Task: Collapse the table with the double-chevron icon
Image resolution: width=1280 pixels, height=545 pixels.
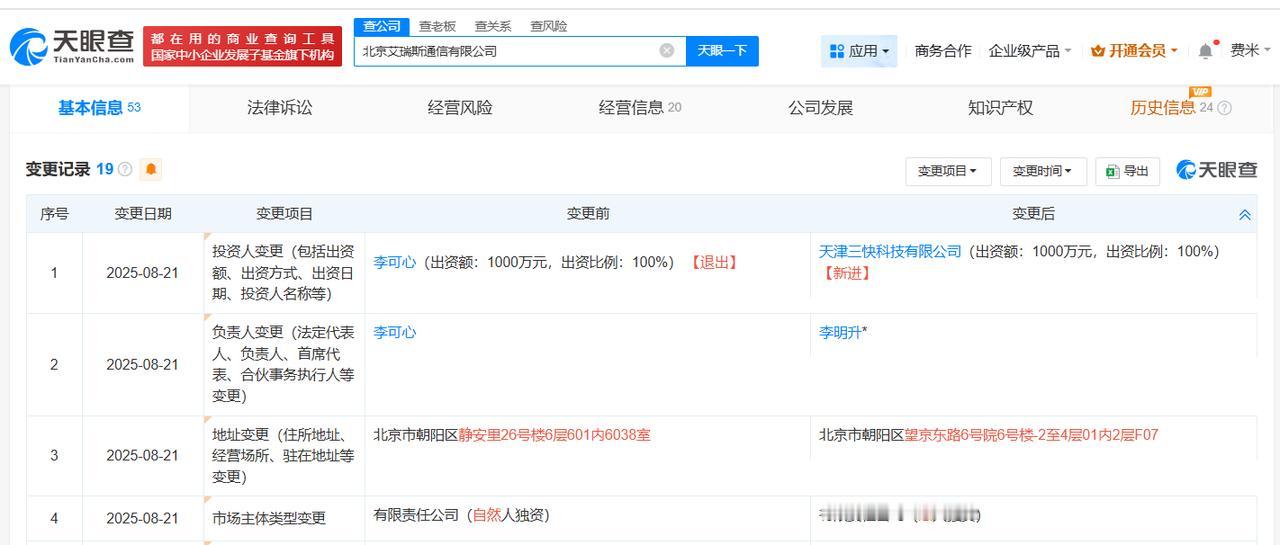Action: (1245, 214)
